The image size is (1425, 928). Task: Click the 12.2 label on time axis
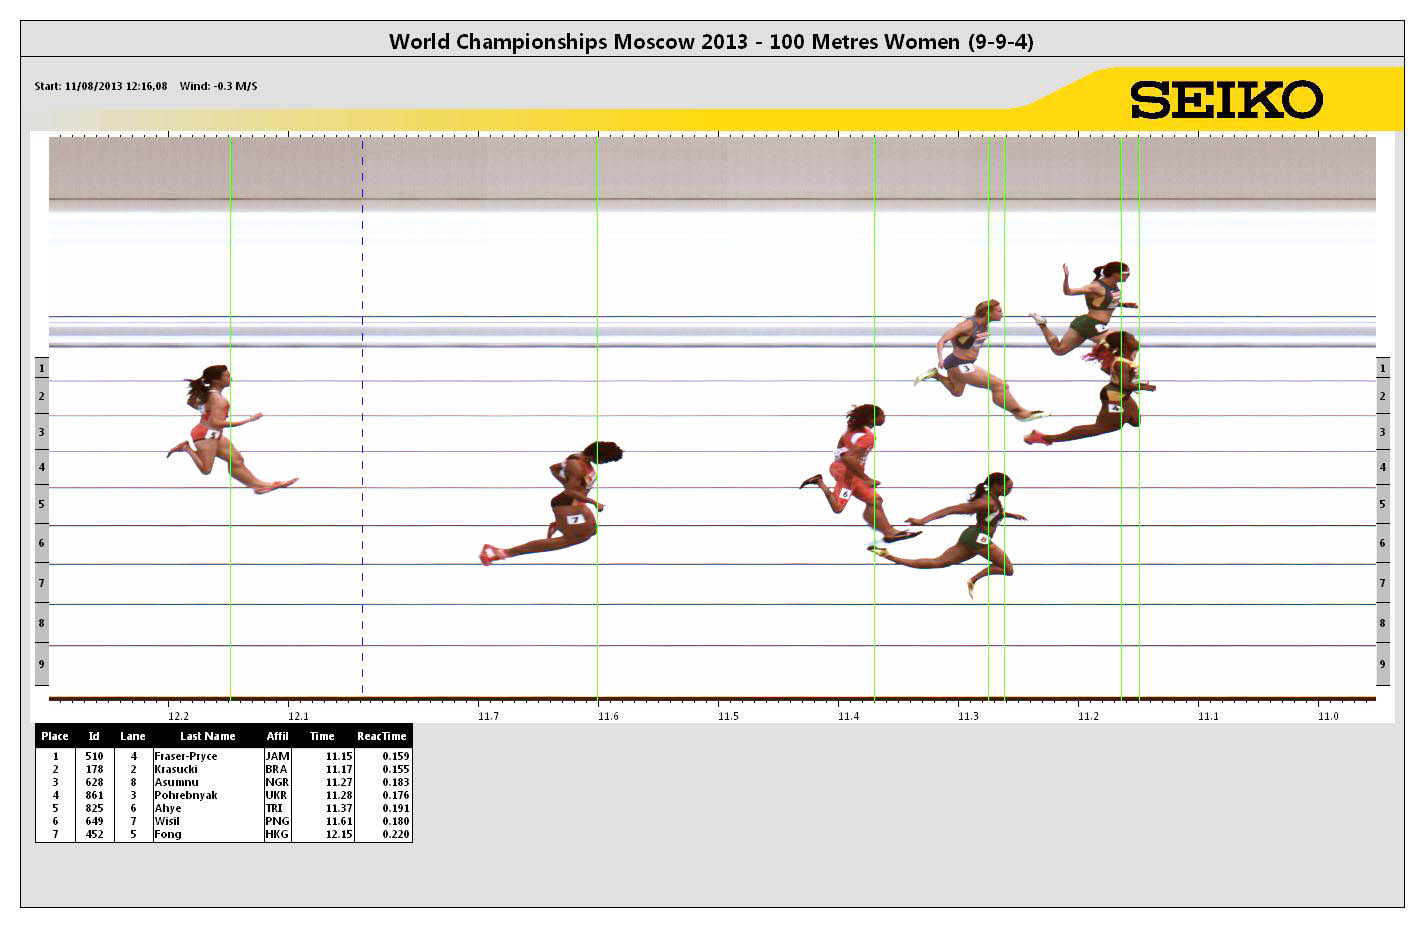click(178, 716)
